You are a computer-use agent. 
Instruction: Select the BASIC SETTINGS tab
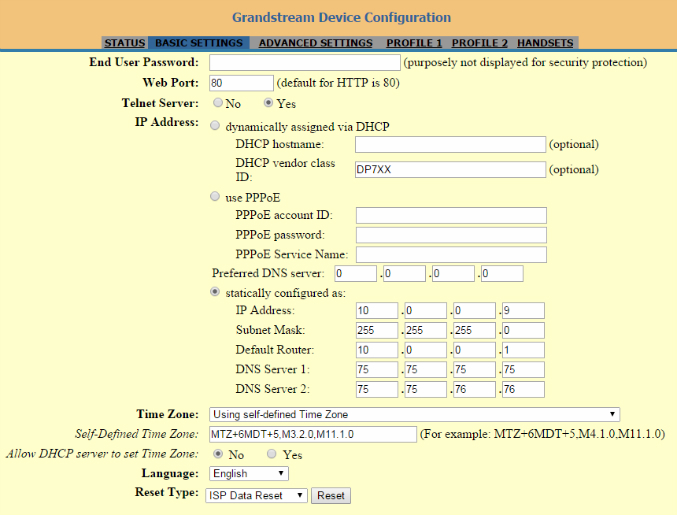tap(199, 43)
